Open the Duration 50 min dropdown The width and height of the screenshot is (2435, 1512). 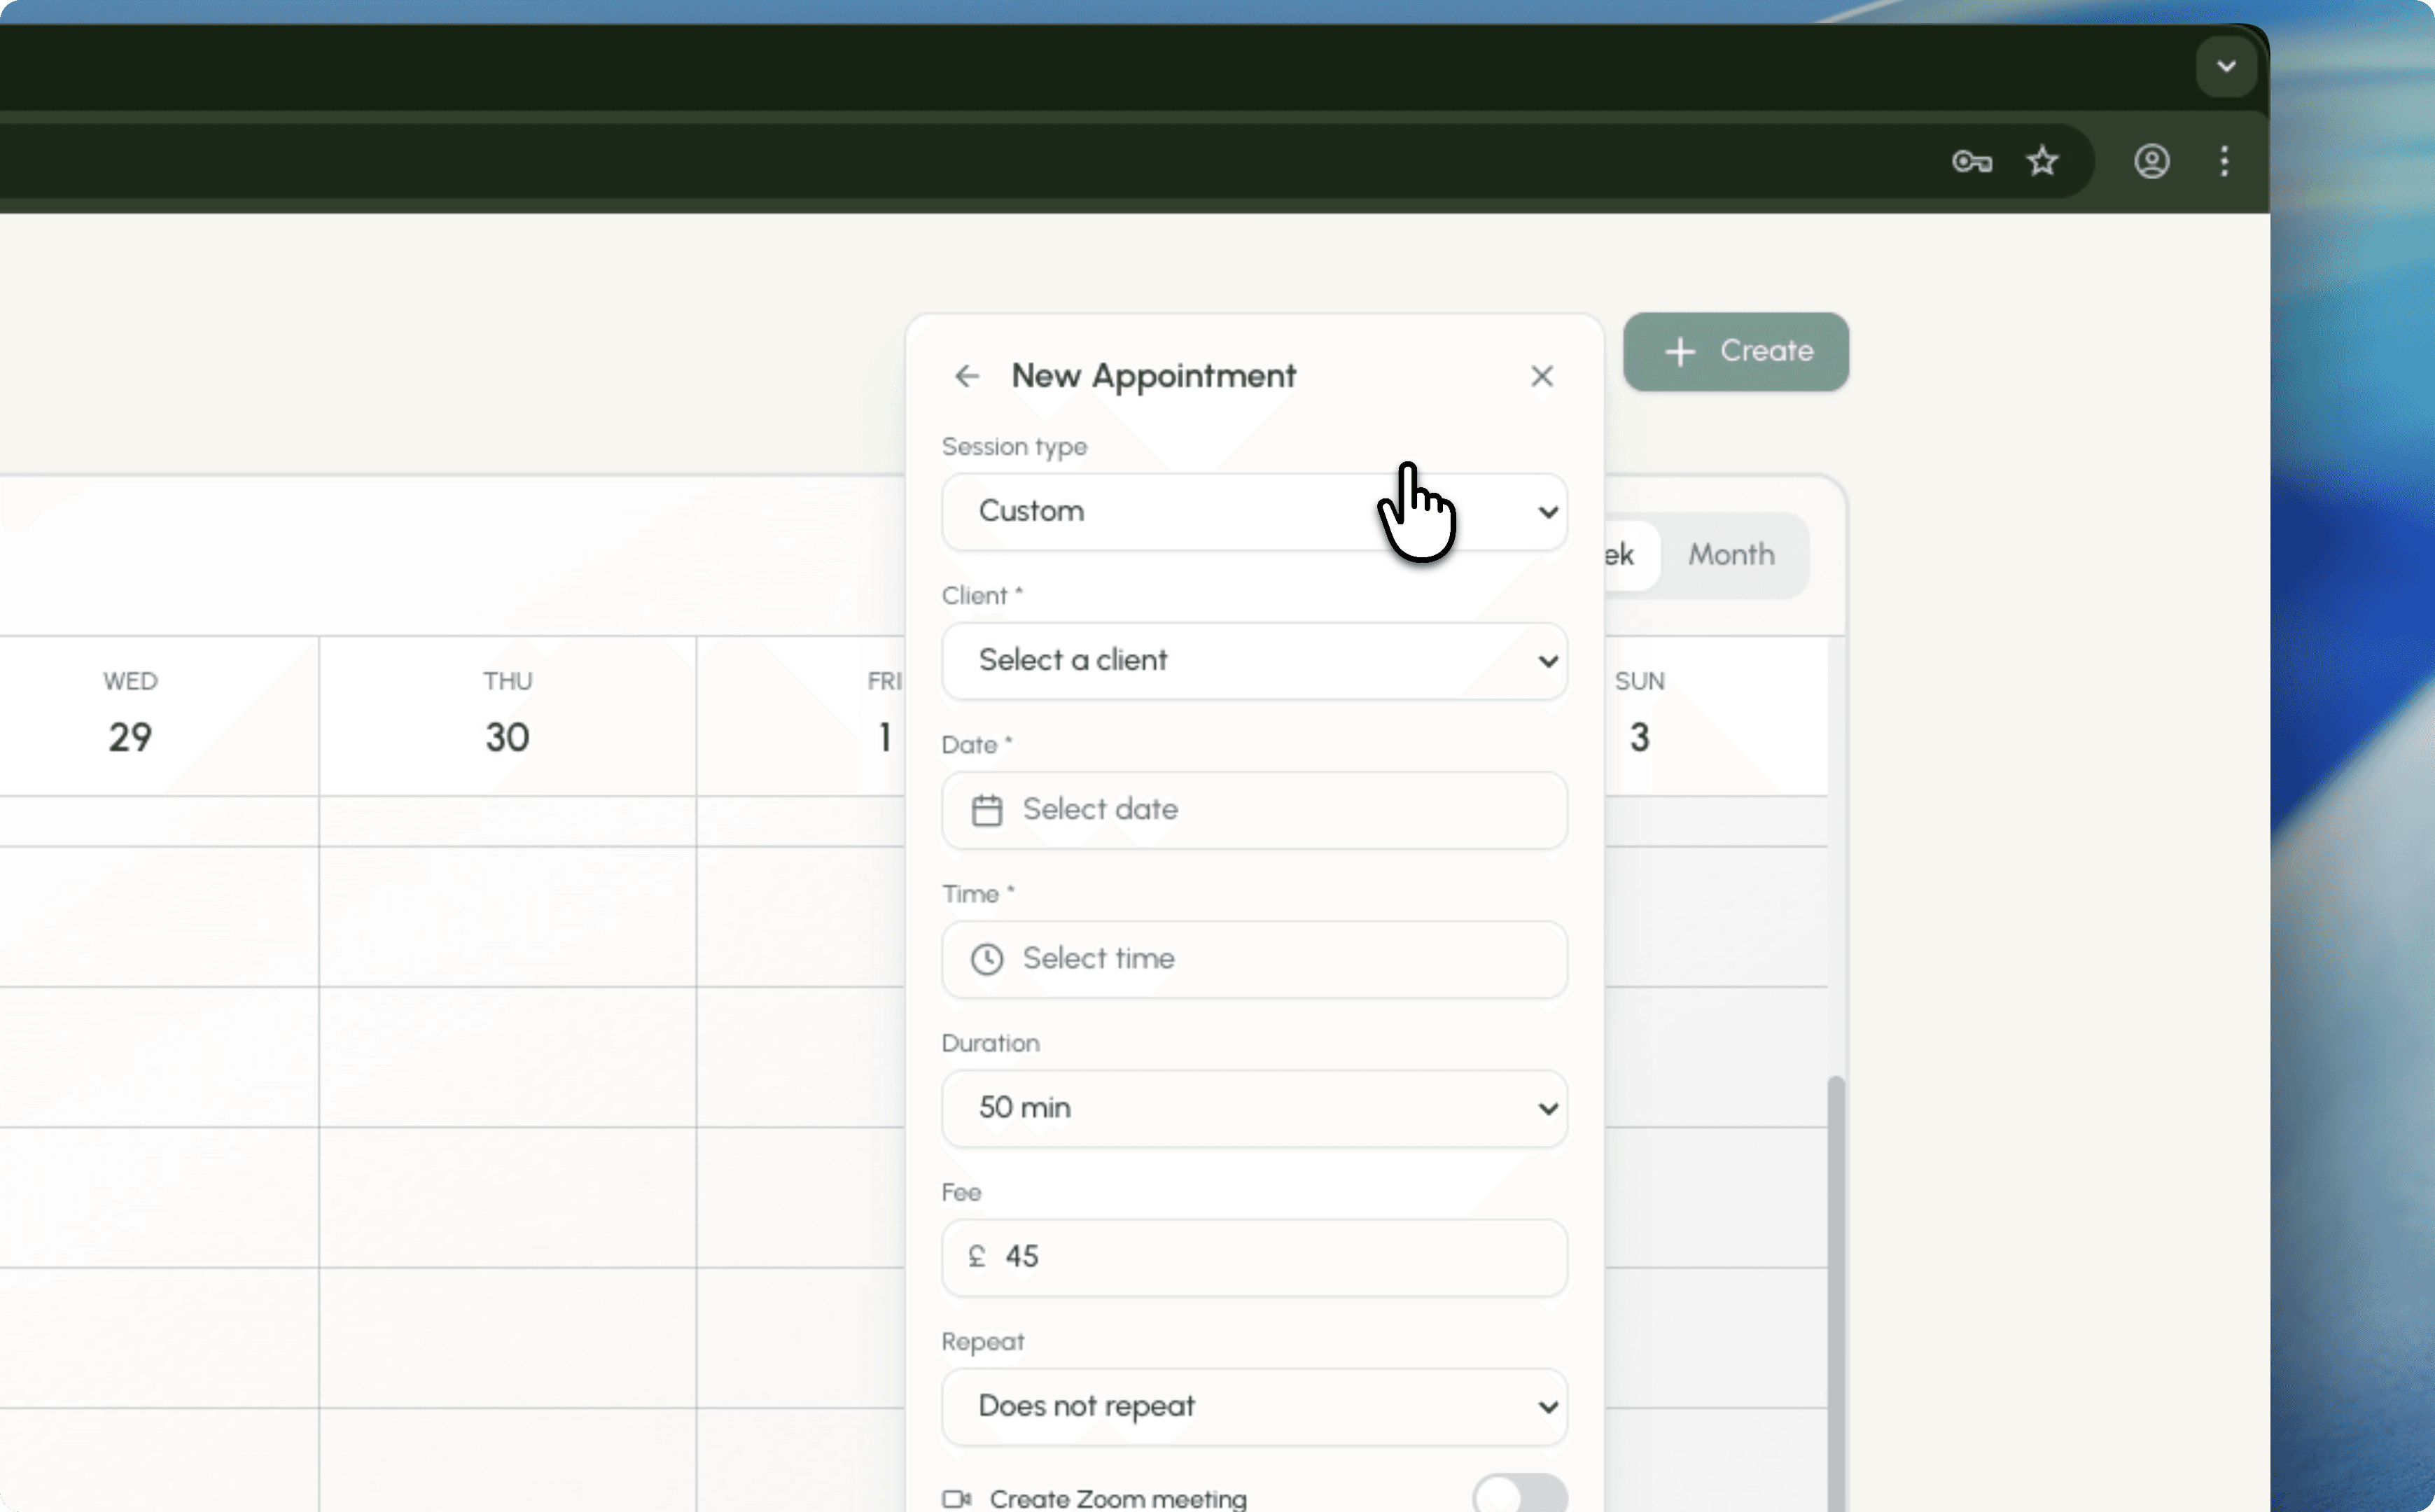(1254, 1108)
